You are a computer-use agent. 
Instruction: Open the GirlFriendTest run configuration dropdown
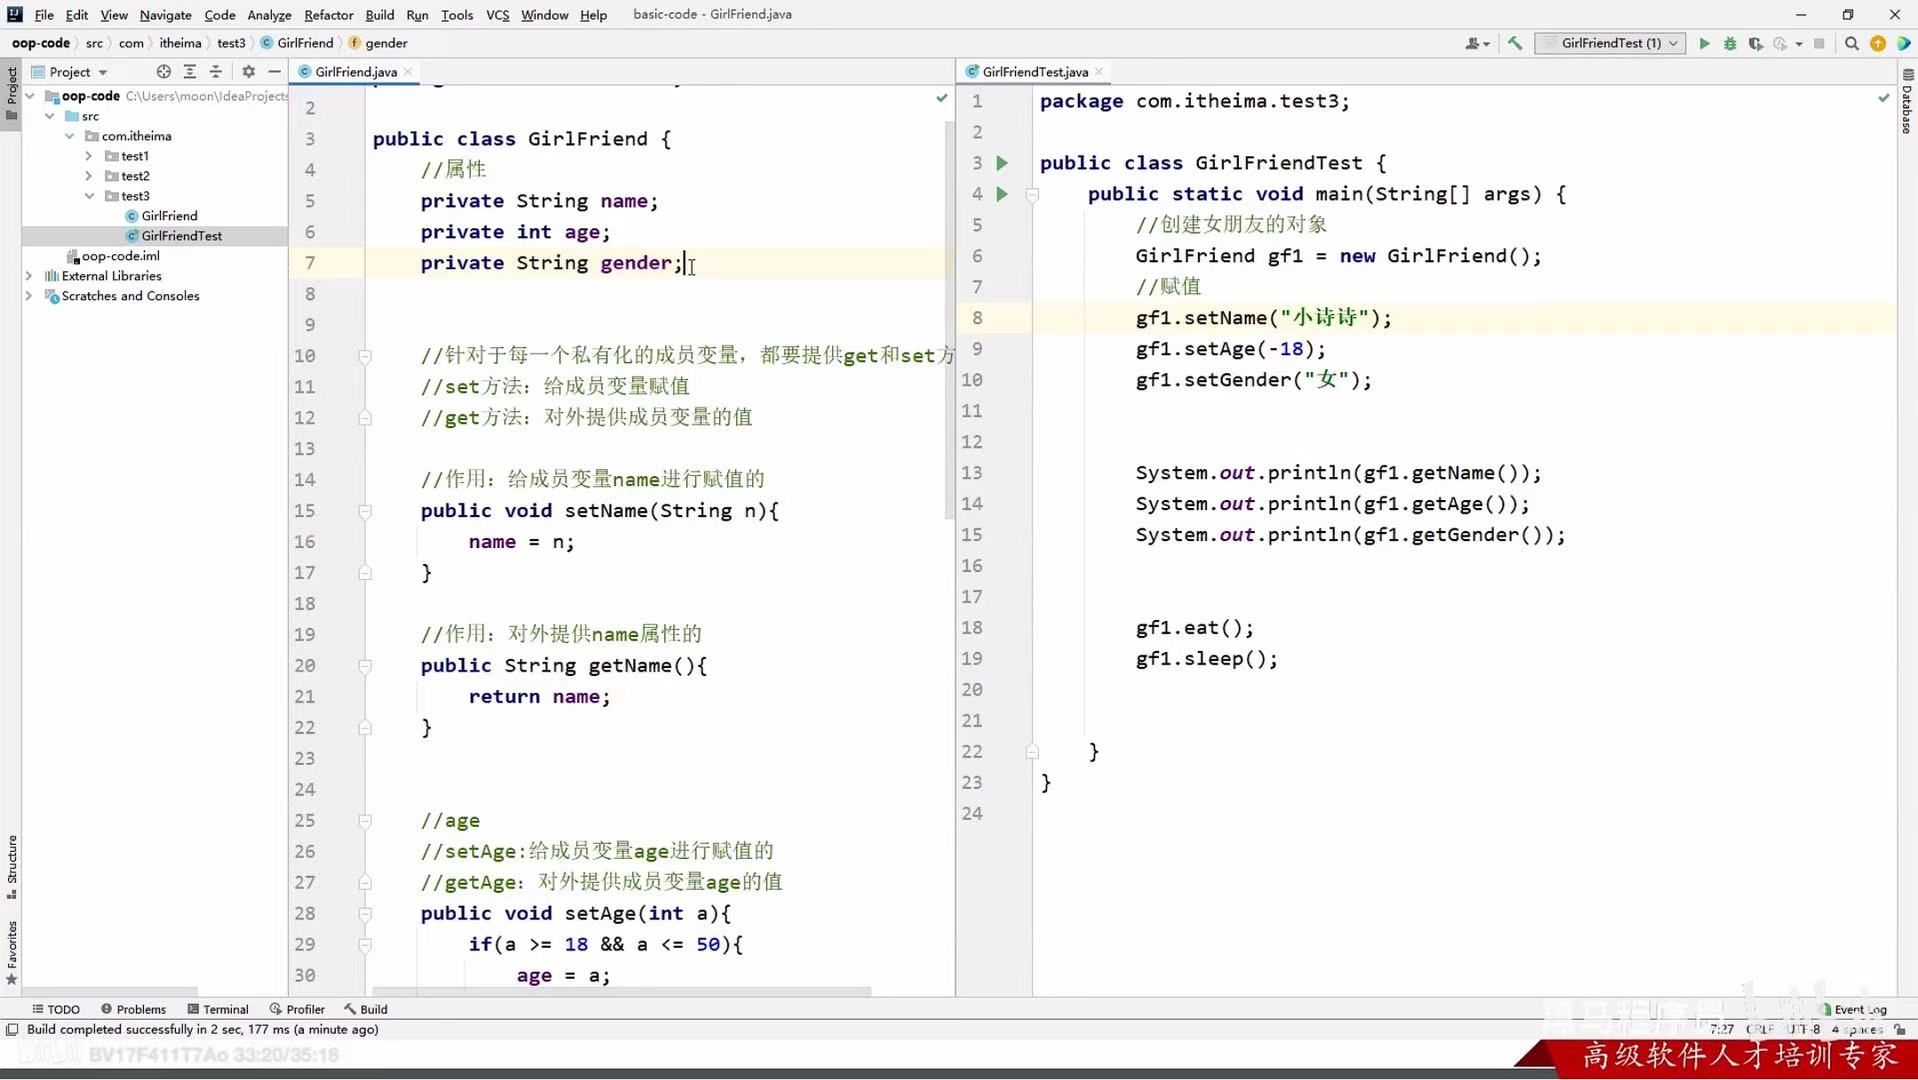(1610, 43)
